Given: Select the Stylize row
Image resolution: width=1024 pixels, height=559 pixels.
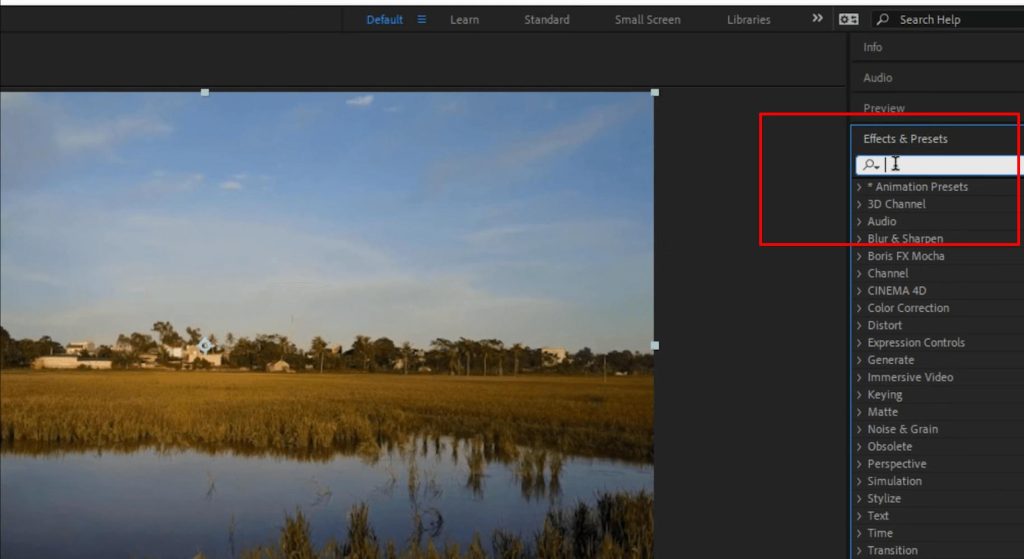Looking at the screenshot, I should [939, 498].
